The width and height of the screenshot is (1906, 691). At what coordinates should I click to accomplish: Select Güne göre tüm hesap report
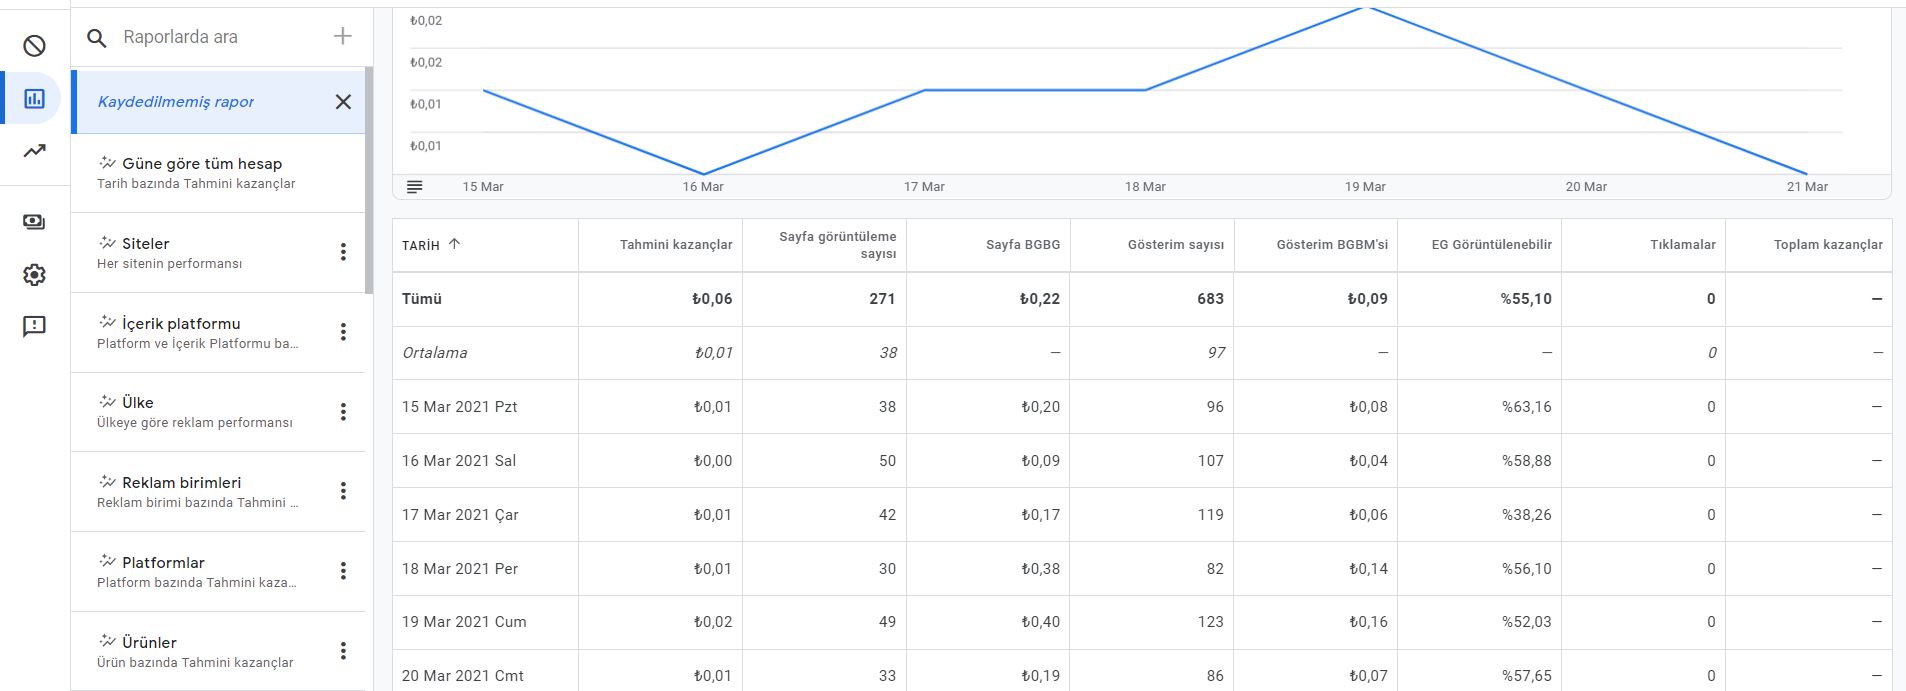[x=218, y=173]
